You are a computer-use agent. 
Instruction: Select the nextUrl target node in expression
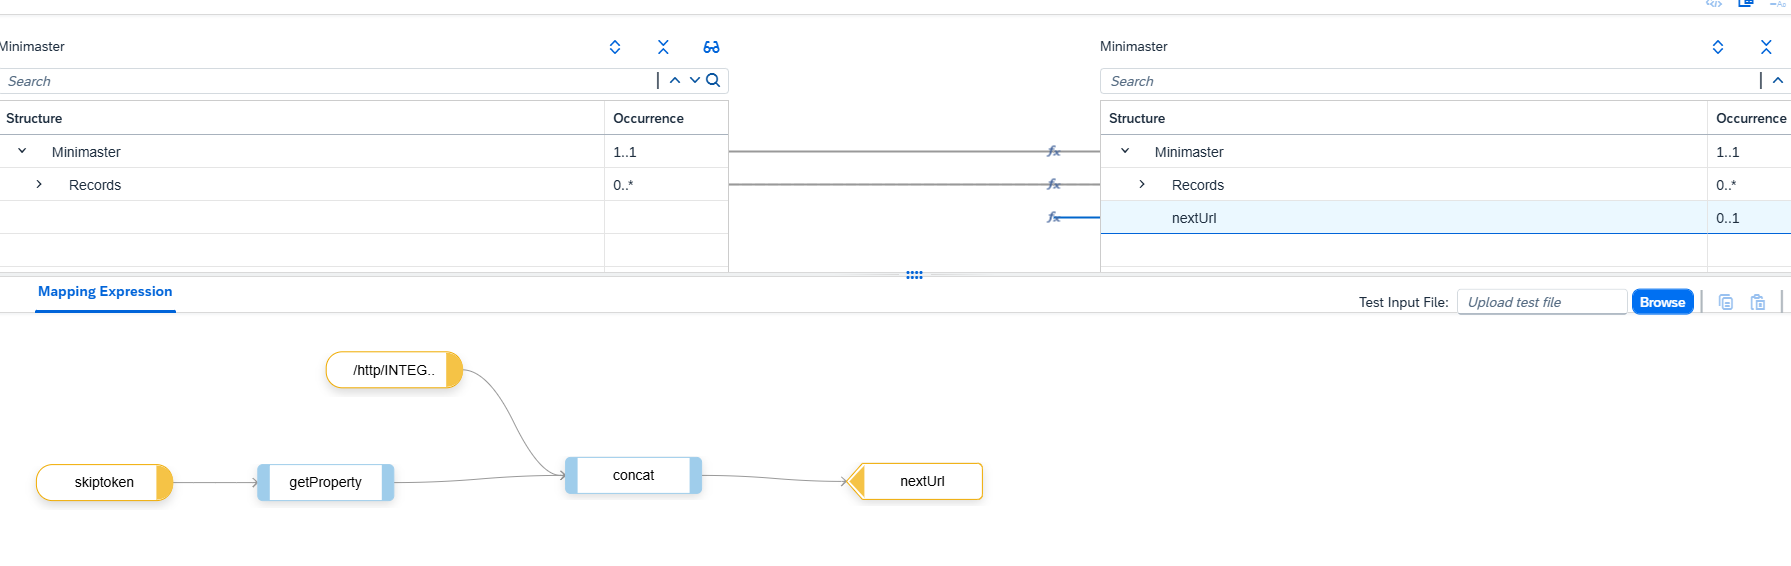[x=915, y=481]
